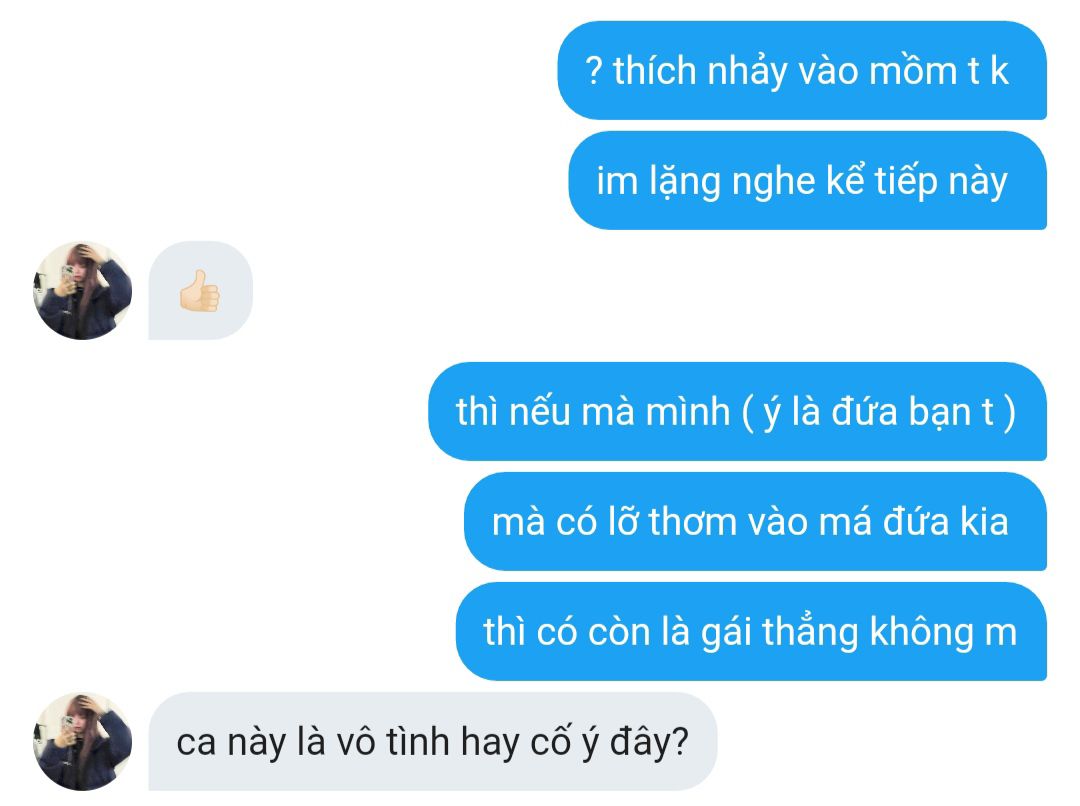Click the opening parenthesis in the 'đứa bạn t' message
The height and width of the screenshot is (806, 1080).
(x=747, y=413)
